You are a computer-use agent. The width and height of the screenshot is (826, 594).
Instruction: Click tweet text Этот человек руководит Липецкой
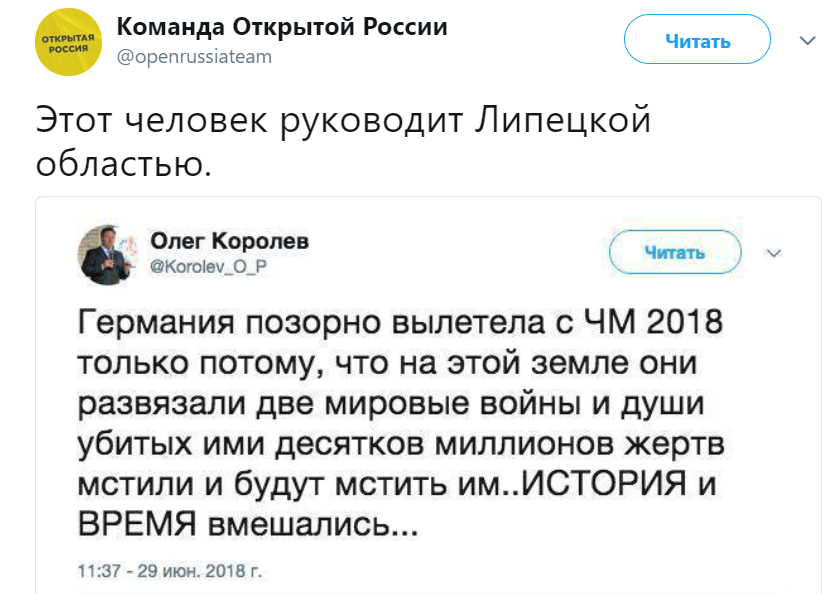click(x=343, y=121)
